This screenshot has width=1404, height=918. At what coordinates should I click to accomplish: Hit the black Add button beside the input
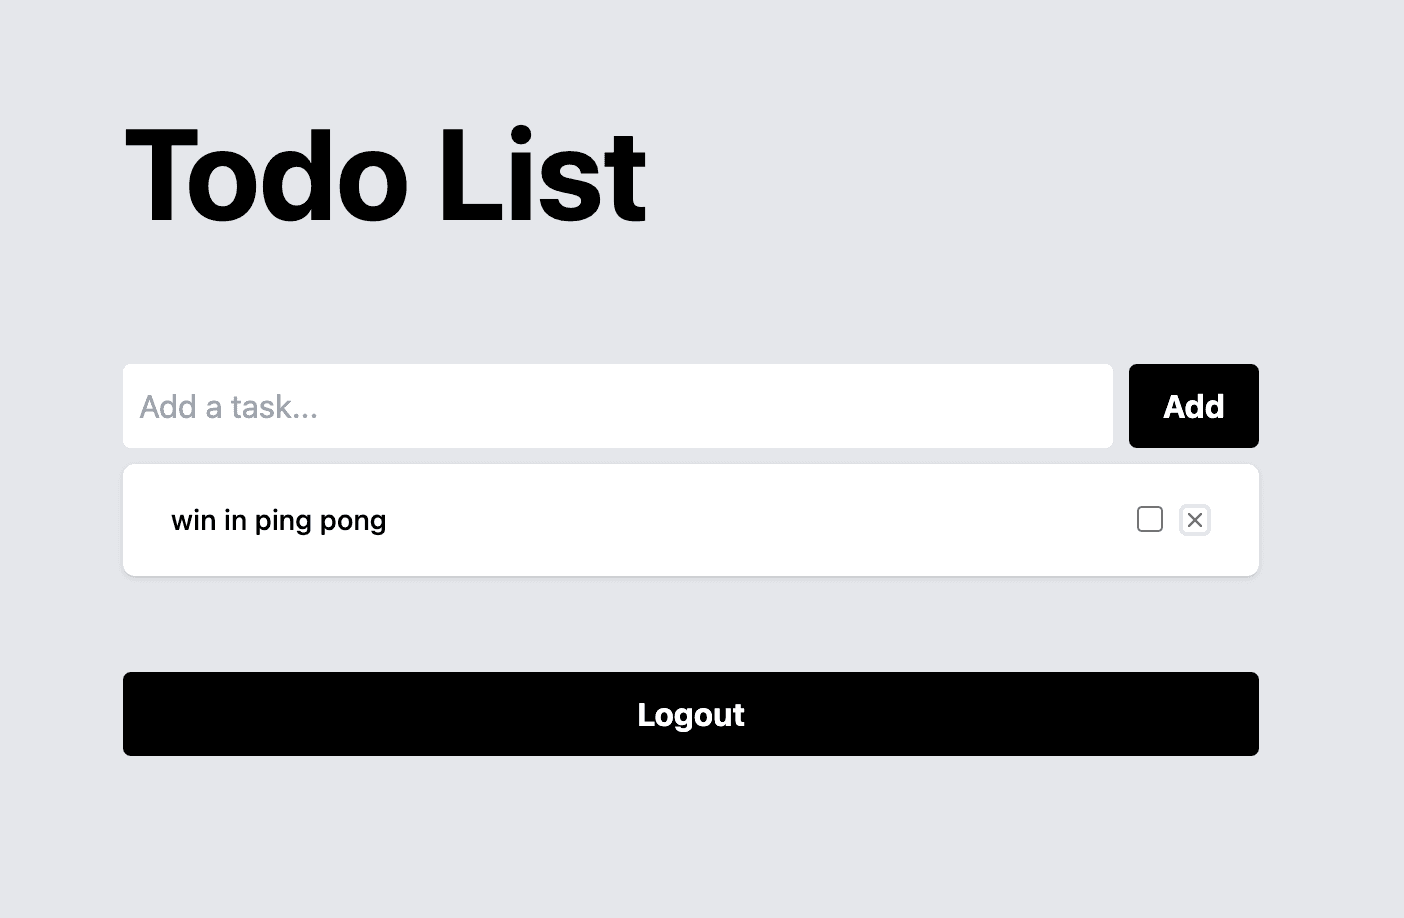[1193, 406]
